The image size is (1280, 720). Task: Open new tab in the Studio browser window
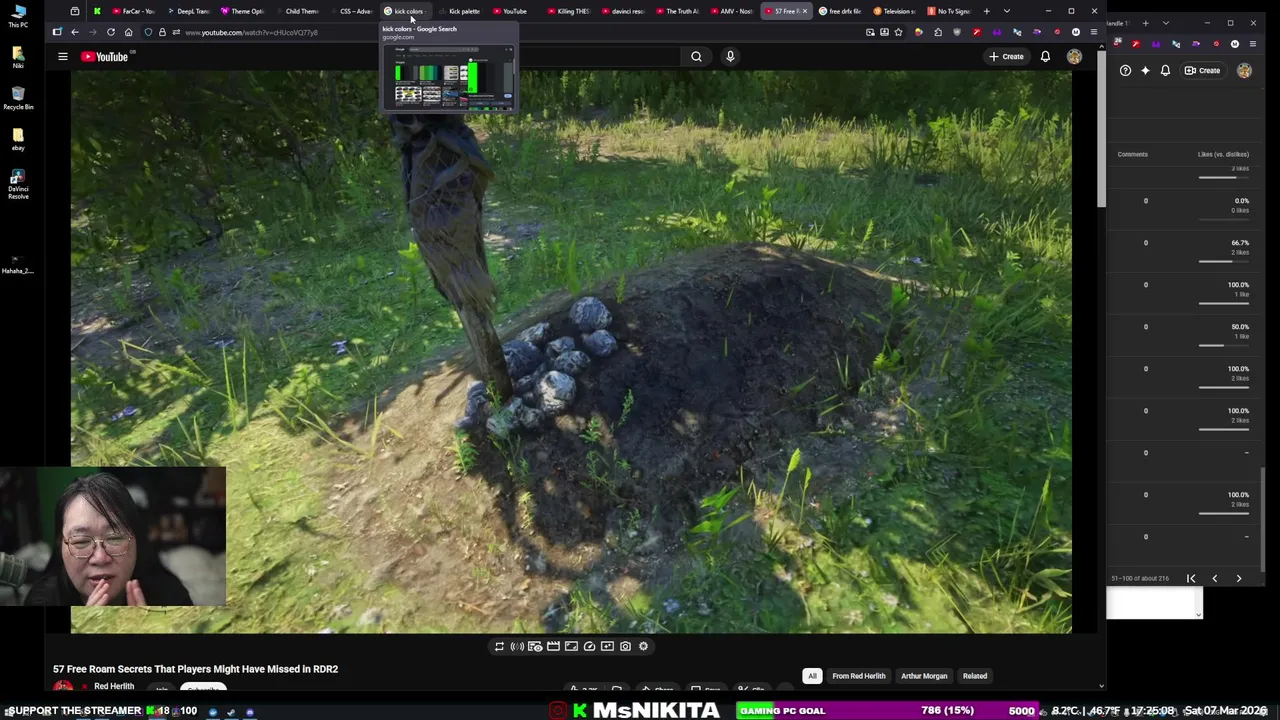(1146, 23)
